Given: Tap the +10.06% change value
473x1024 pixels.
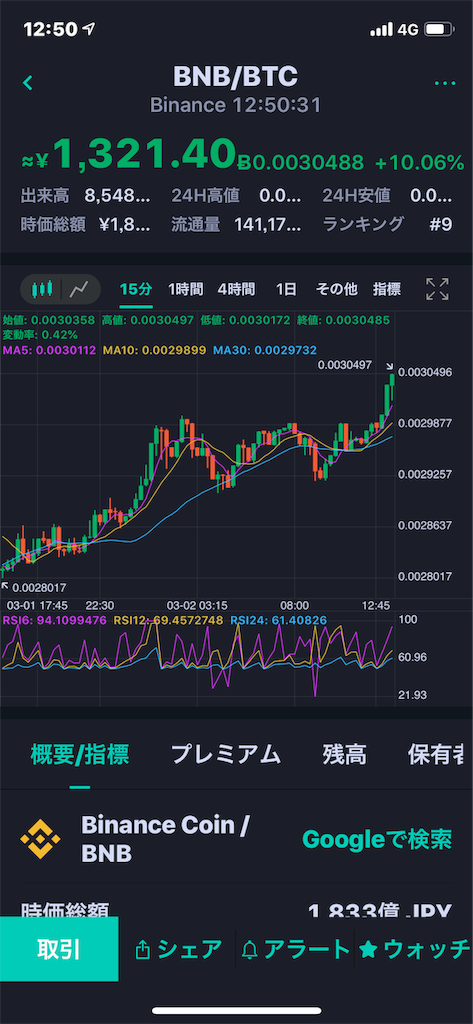Looking at the screenshot, I should click(419, 162).
